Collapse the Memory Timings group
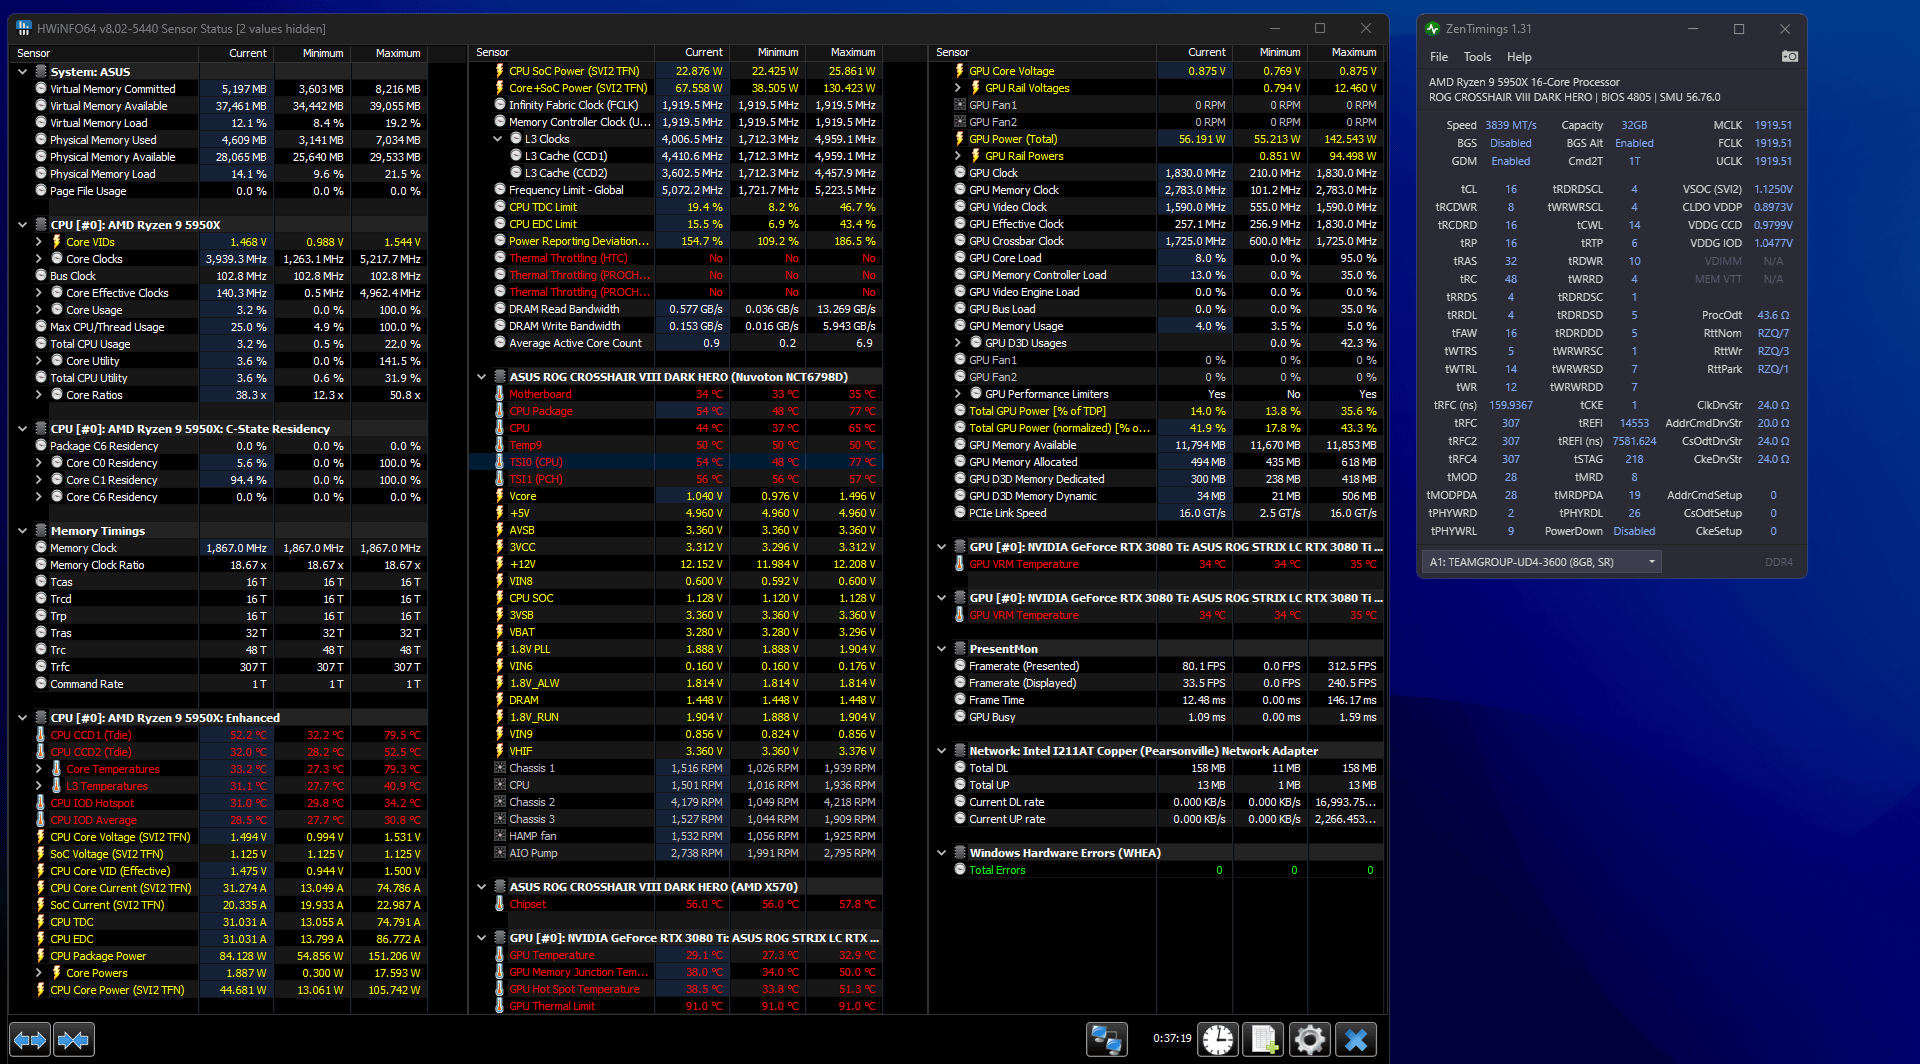 click(22, 531)
